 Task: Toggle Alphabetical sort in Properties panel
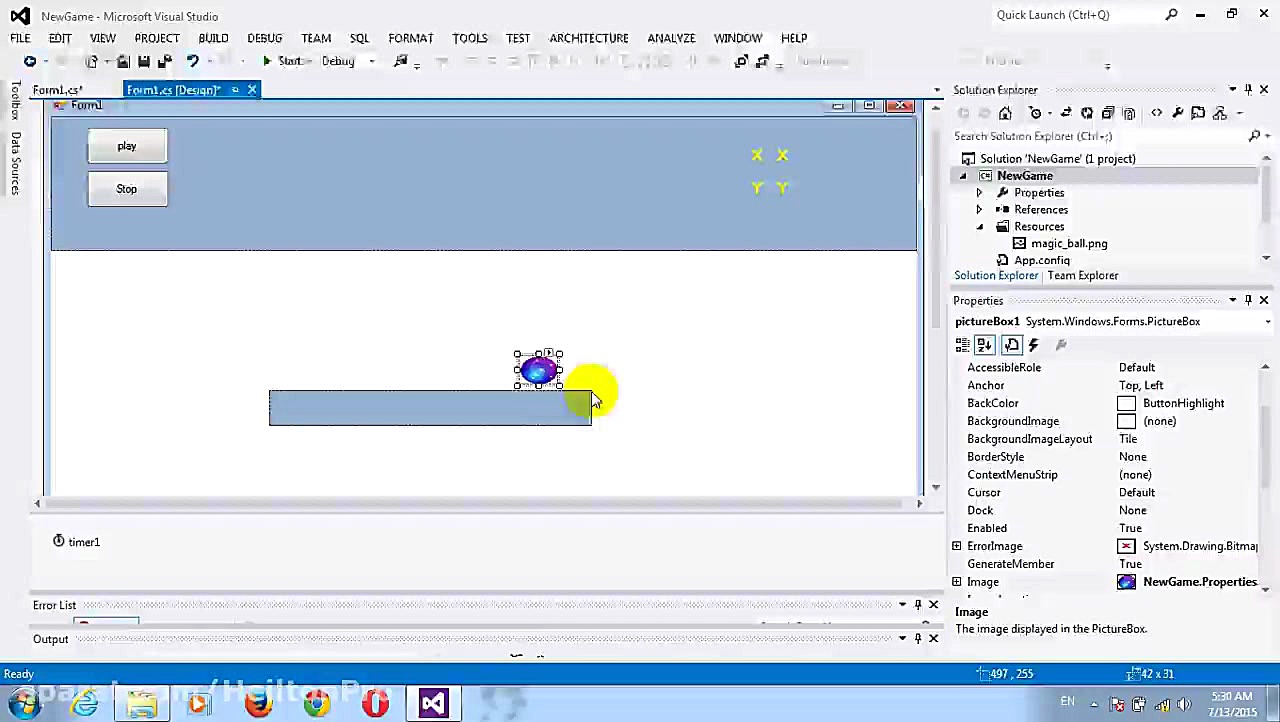pyautogui.click(x=984, y=345)
